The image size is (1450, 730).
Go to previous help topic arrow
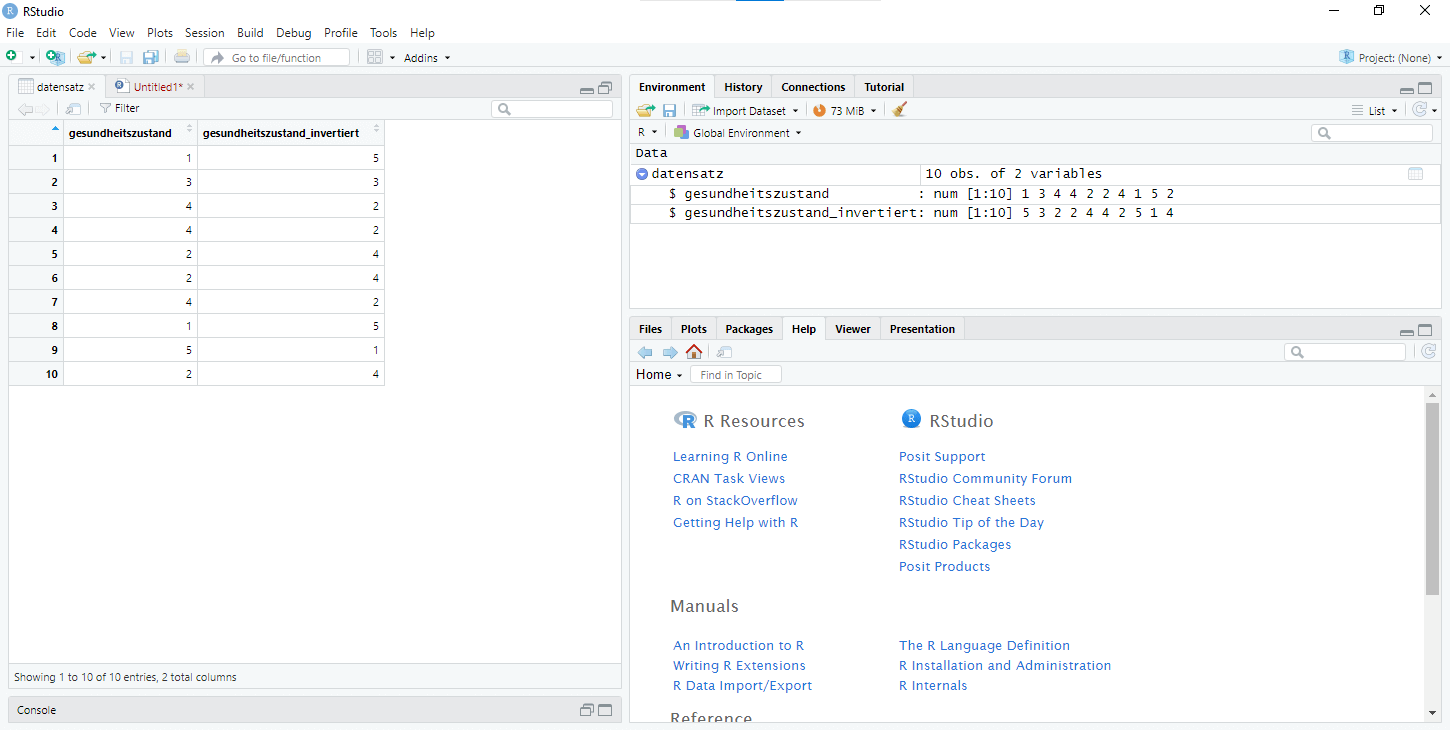(645, 352)
